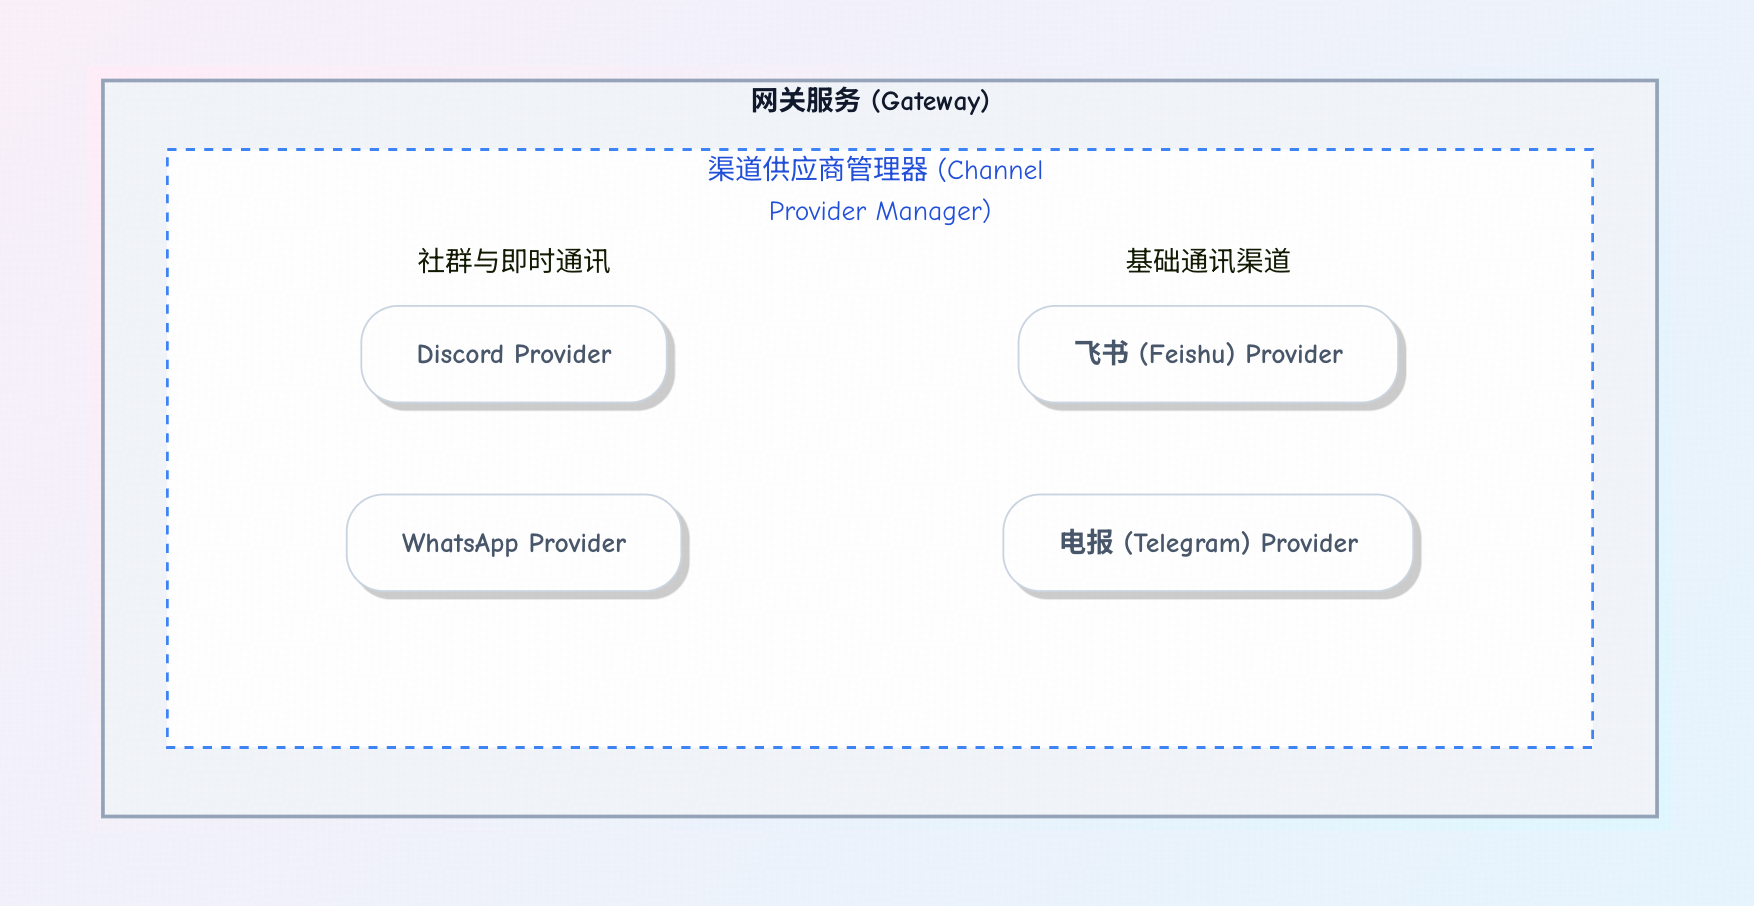Click the 网关服务 (Gateway) title
The height and width of the screenshot is (906, 1754).
[870, 101]
